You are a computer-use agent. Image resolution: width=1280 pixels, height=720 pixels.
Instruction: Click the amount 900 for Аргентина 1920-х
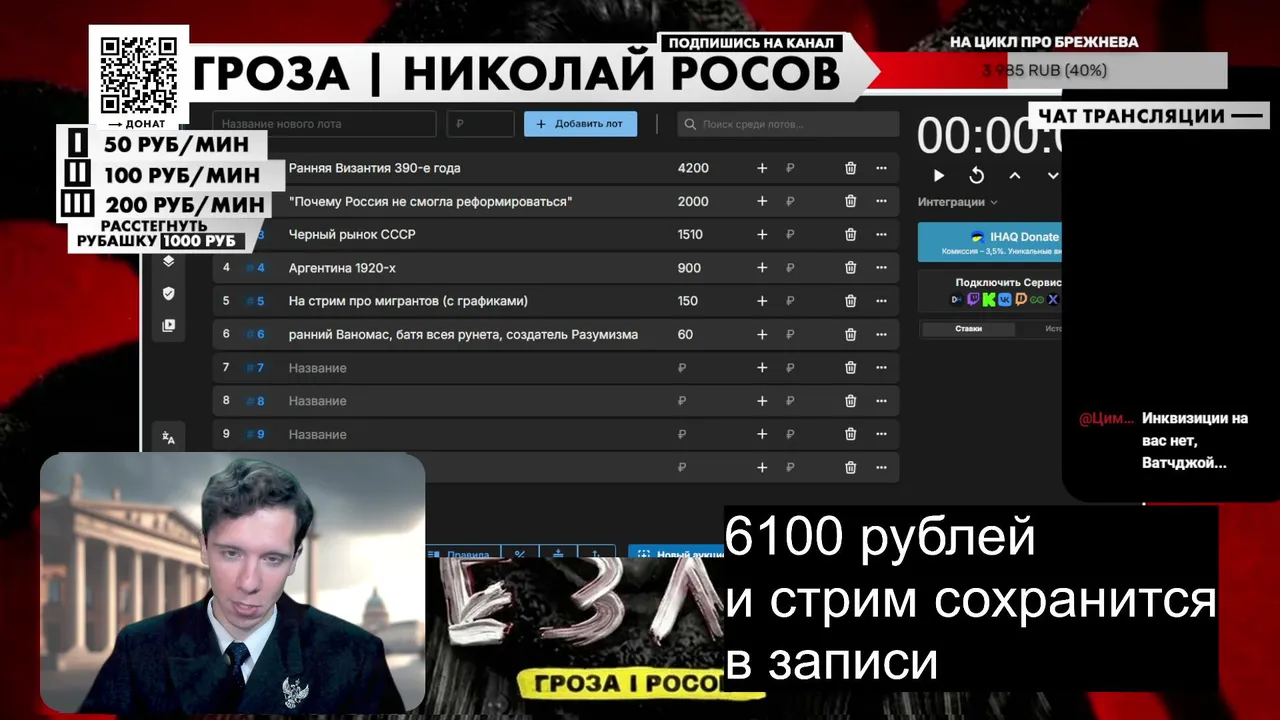coord(689,268)
